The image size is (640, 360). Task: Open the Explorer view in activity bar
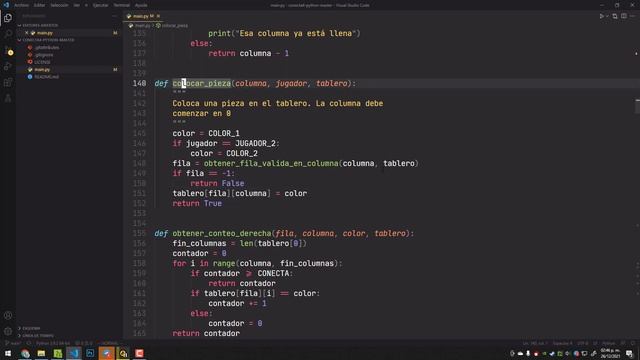(8, 18)
